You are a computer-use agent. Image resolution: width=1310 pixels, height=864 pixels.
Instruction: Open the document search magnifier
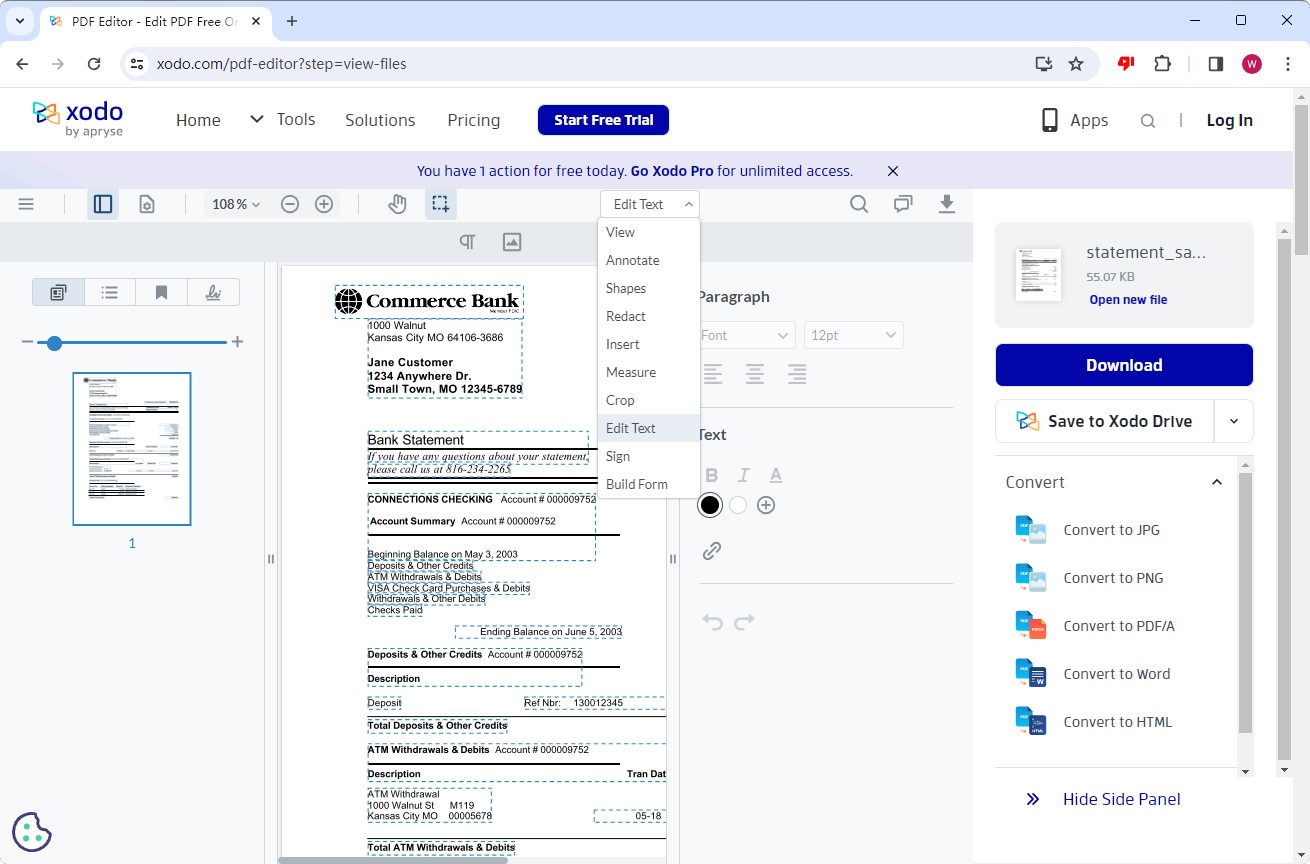[x=859, y=204]
